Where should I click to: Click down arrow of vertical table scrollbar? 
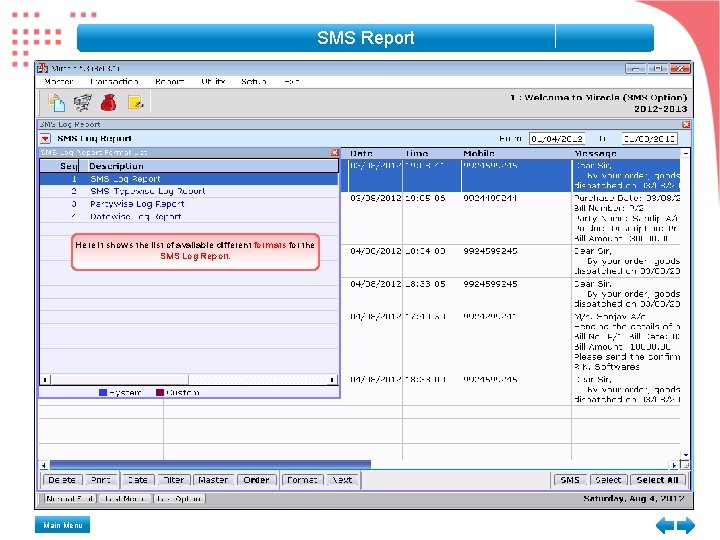click(x=686, y=455)
